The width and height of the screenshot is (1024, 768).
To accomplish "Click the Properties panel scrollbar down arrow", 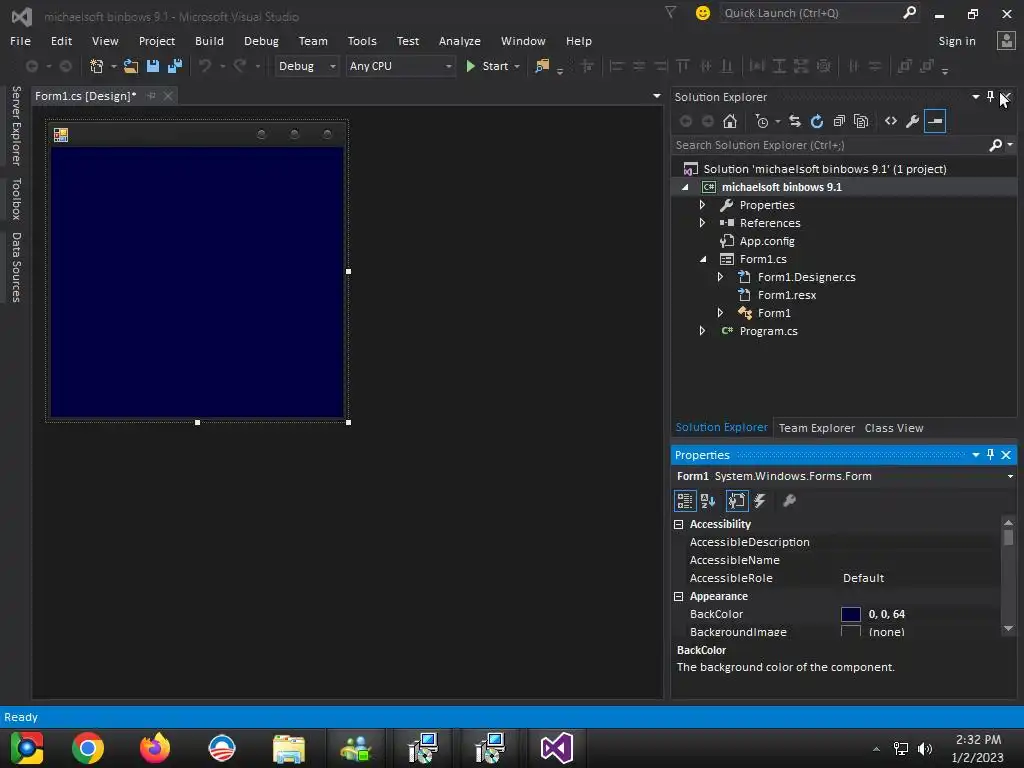I will coord(1008,628).
